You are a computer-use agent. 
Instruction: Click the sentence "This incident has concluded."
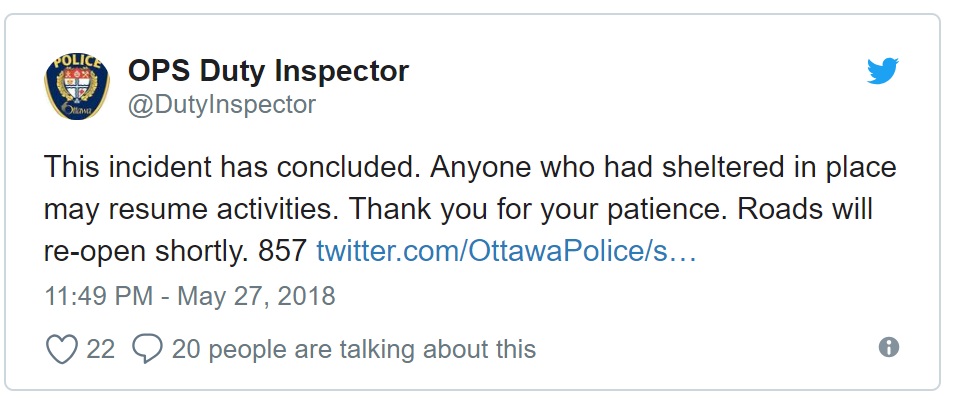pyautogui.click(x=233, y=167)
